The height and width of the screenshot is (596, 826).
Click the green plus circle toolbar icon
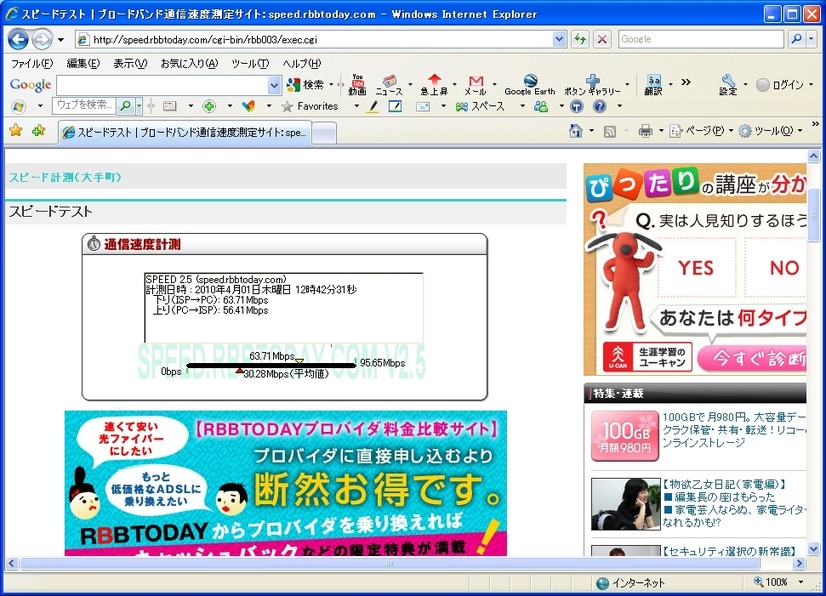pos(209,106)
